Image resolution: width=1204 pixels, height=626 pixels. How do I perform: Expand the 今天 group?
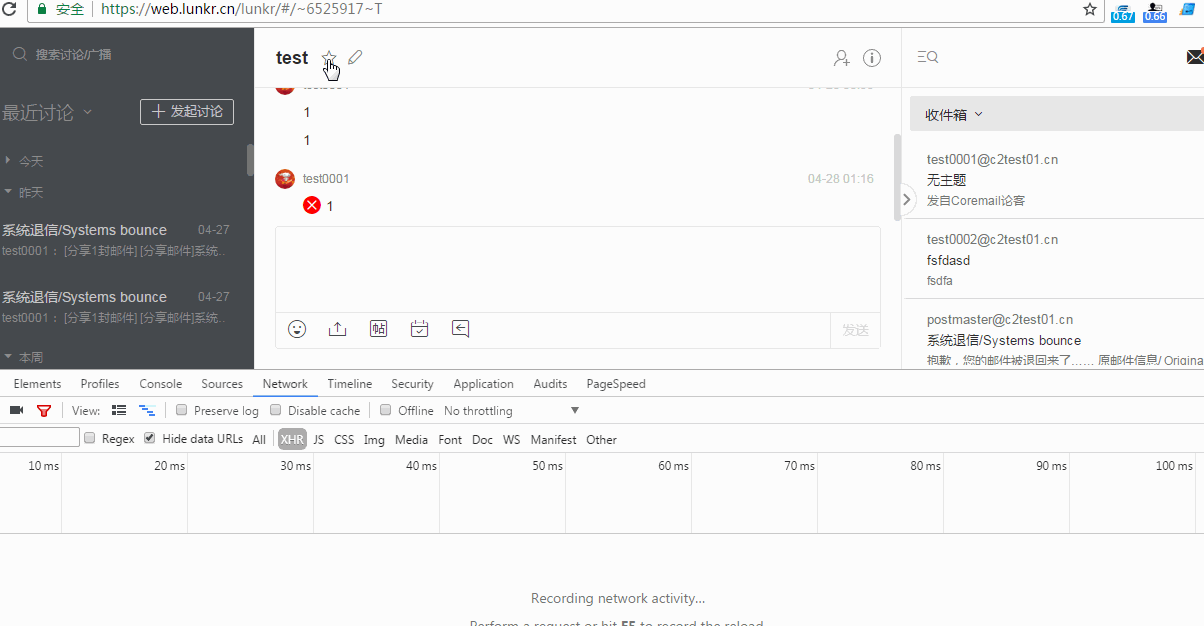(x=24, y=161)
